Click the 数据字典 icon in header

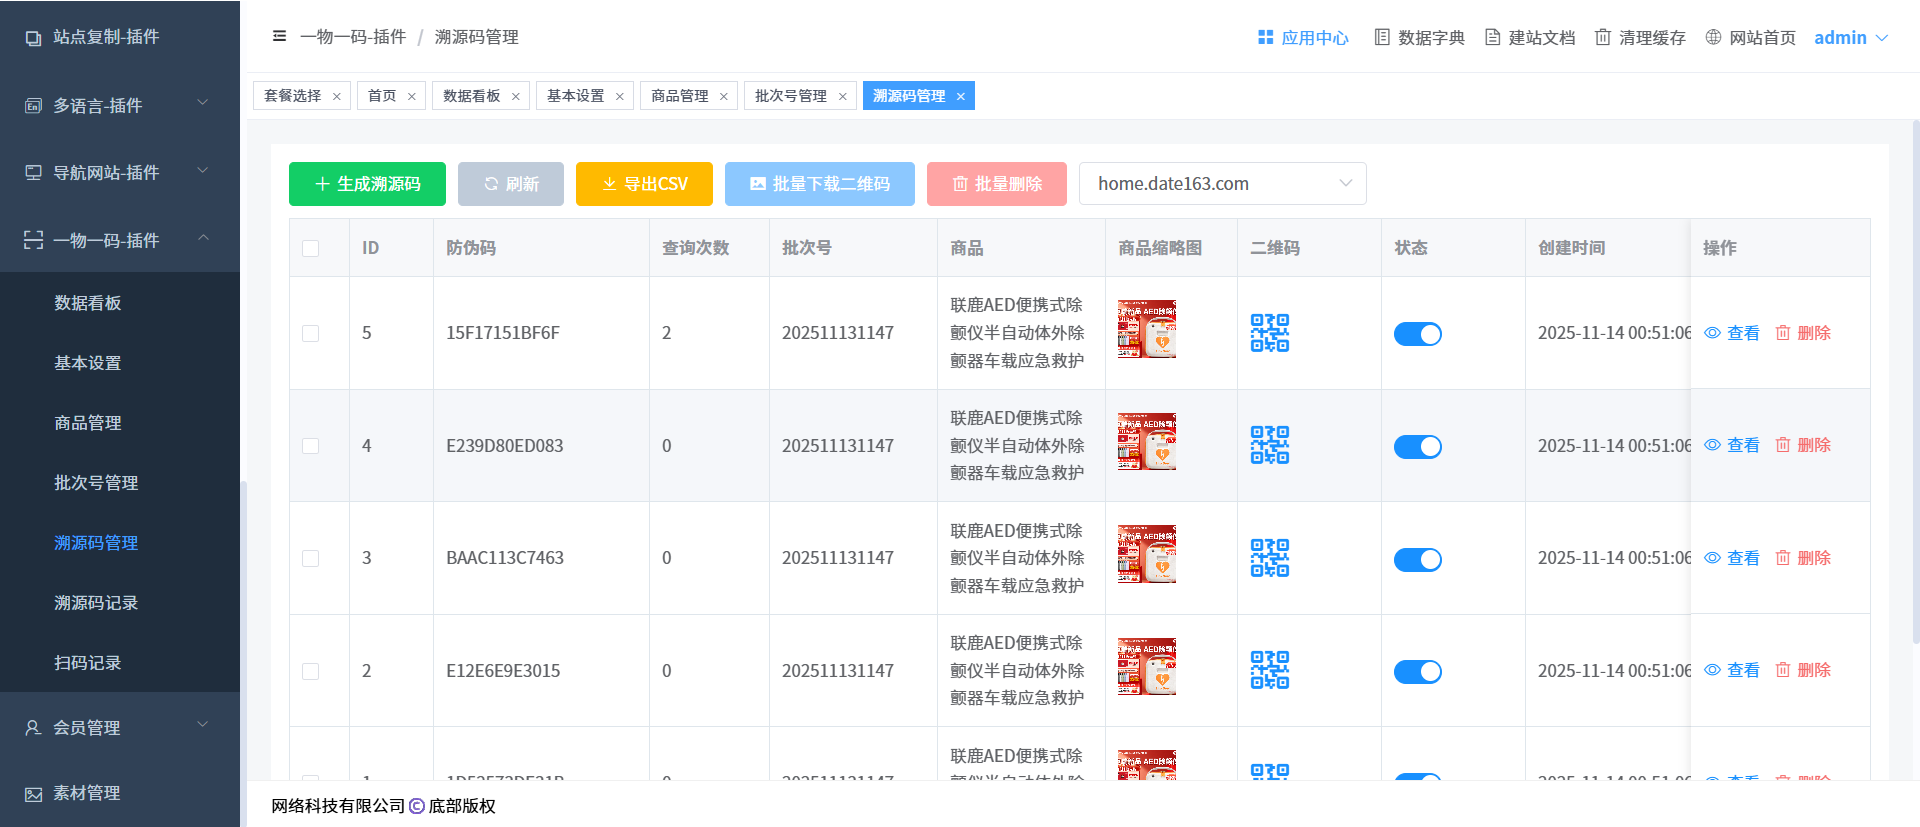click(1382, 37)
